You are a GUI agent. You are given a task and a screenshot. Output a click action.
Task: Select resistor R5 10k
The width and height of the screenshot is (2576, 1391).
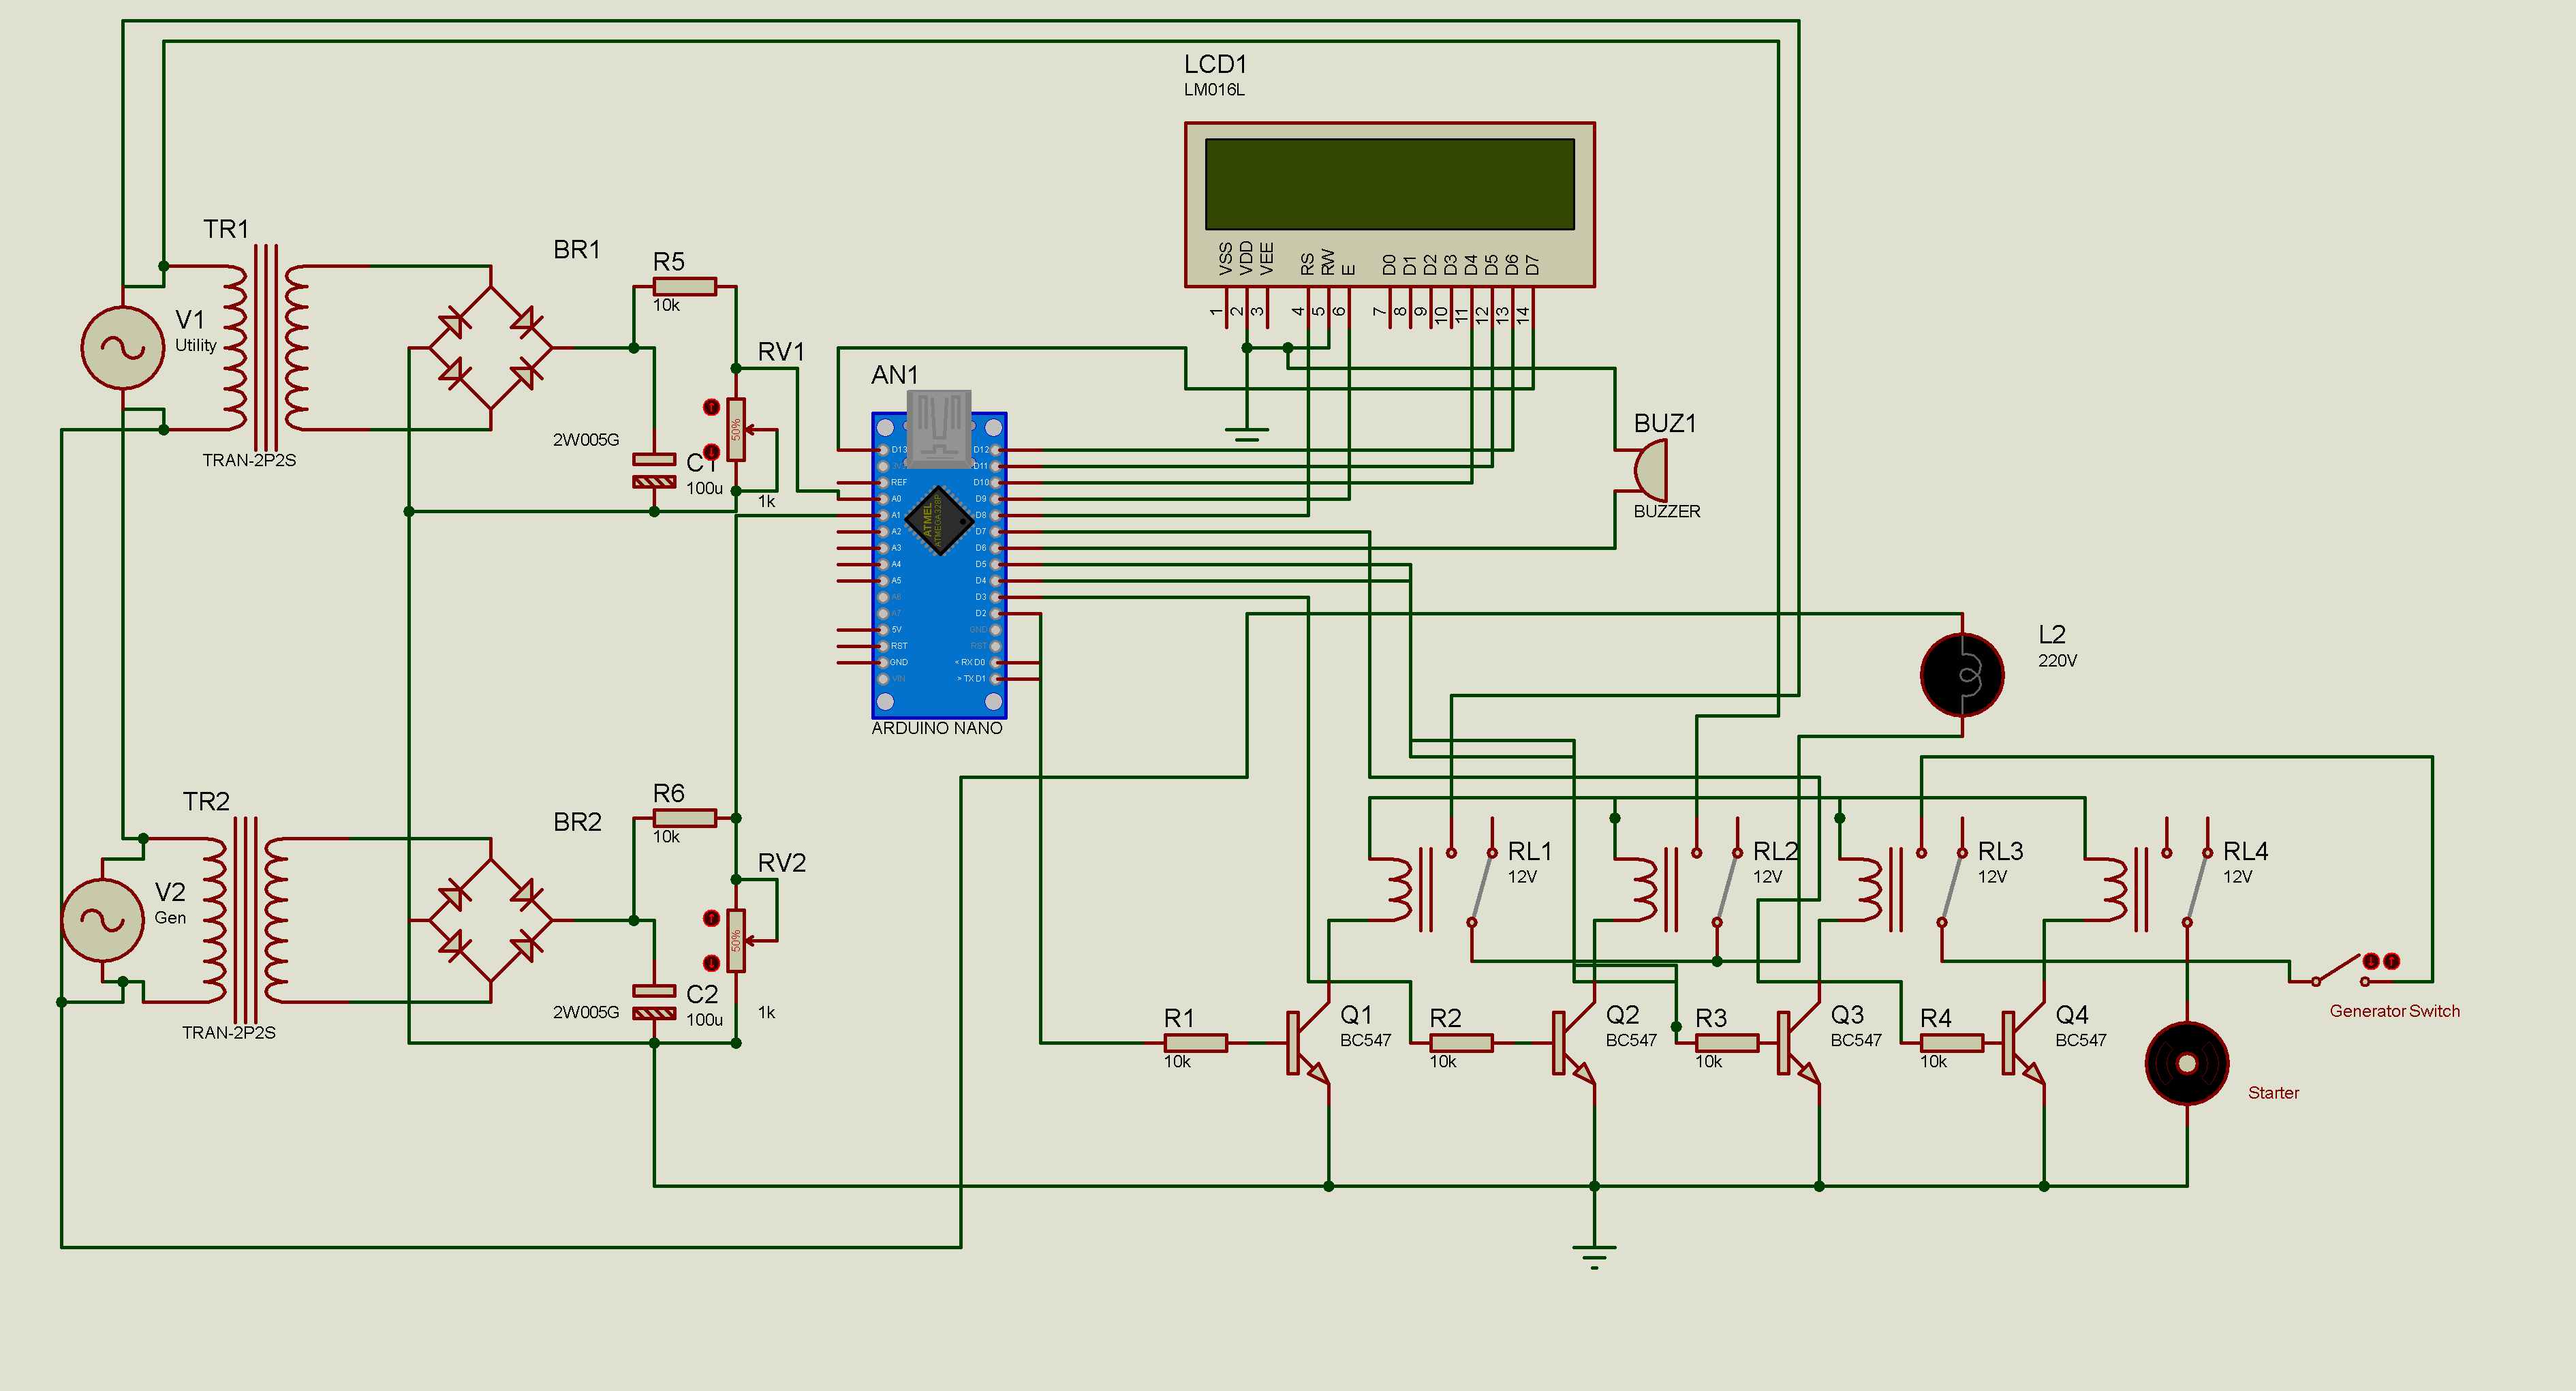pos(684,287)
